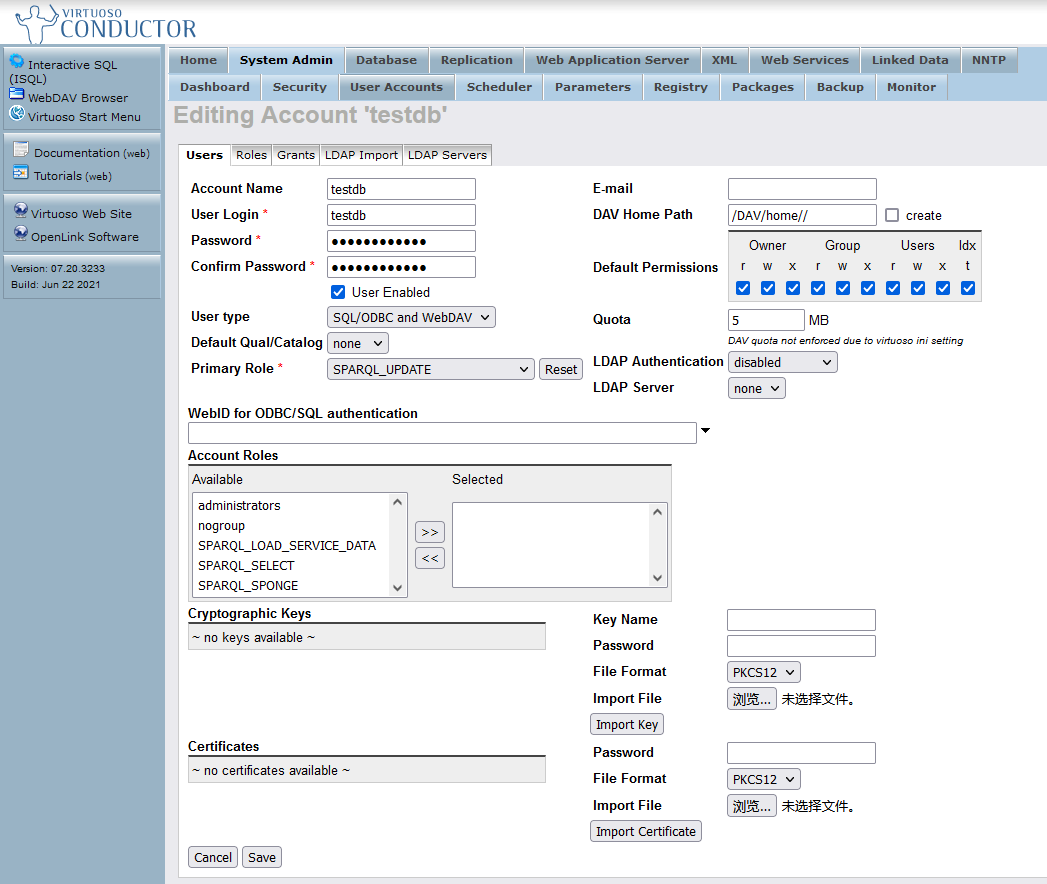Switch to the Roles tab

tap(251, 155)
